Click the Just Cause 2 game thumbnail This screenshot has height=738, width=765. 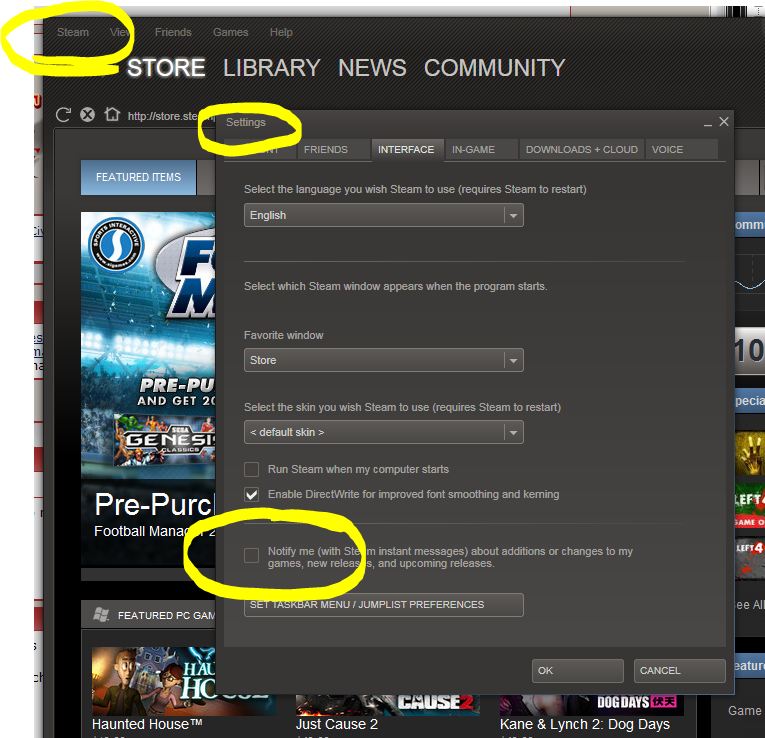coord(387,705)
